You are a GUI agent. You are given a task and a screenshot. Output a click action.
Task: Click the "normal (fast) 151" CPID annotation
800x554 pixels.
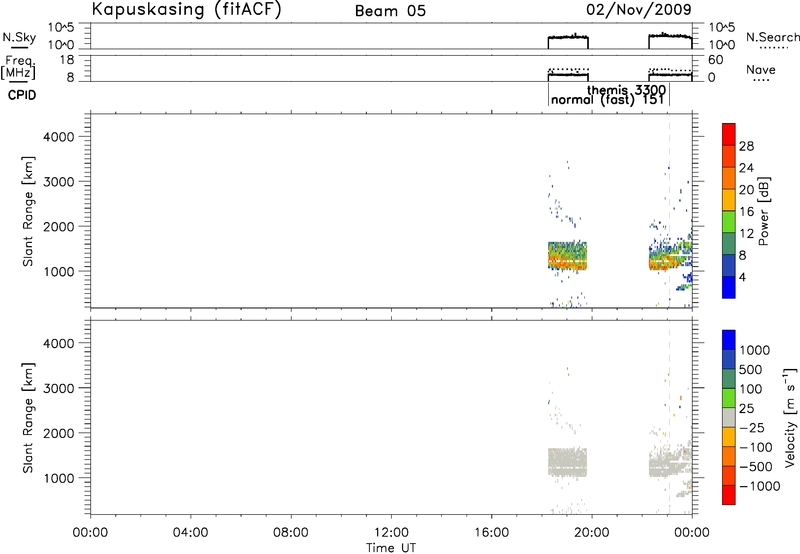(608, 99)
